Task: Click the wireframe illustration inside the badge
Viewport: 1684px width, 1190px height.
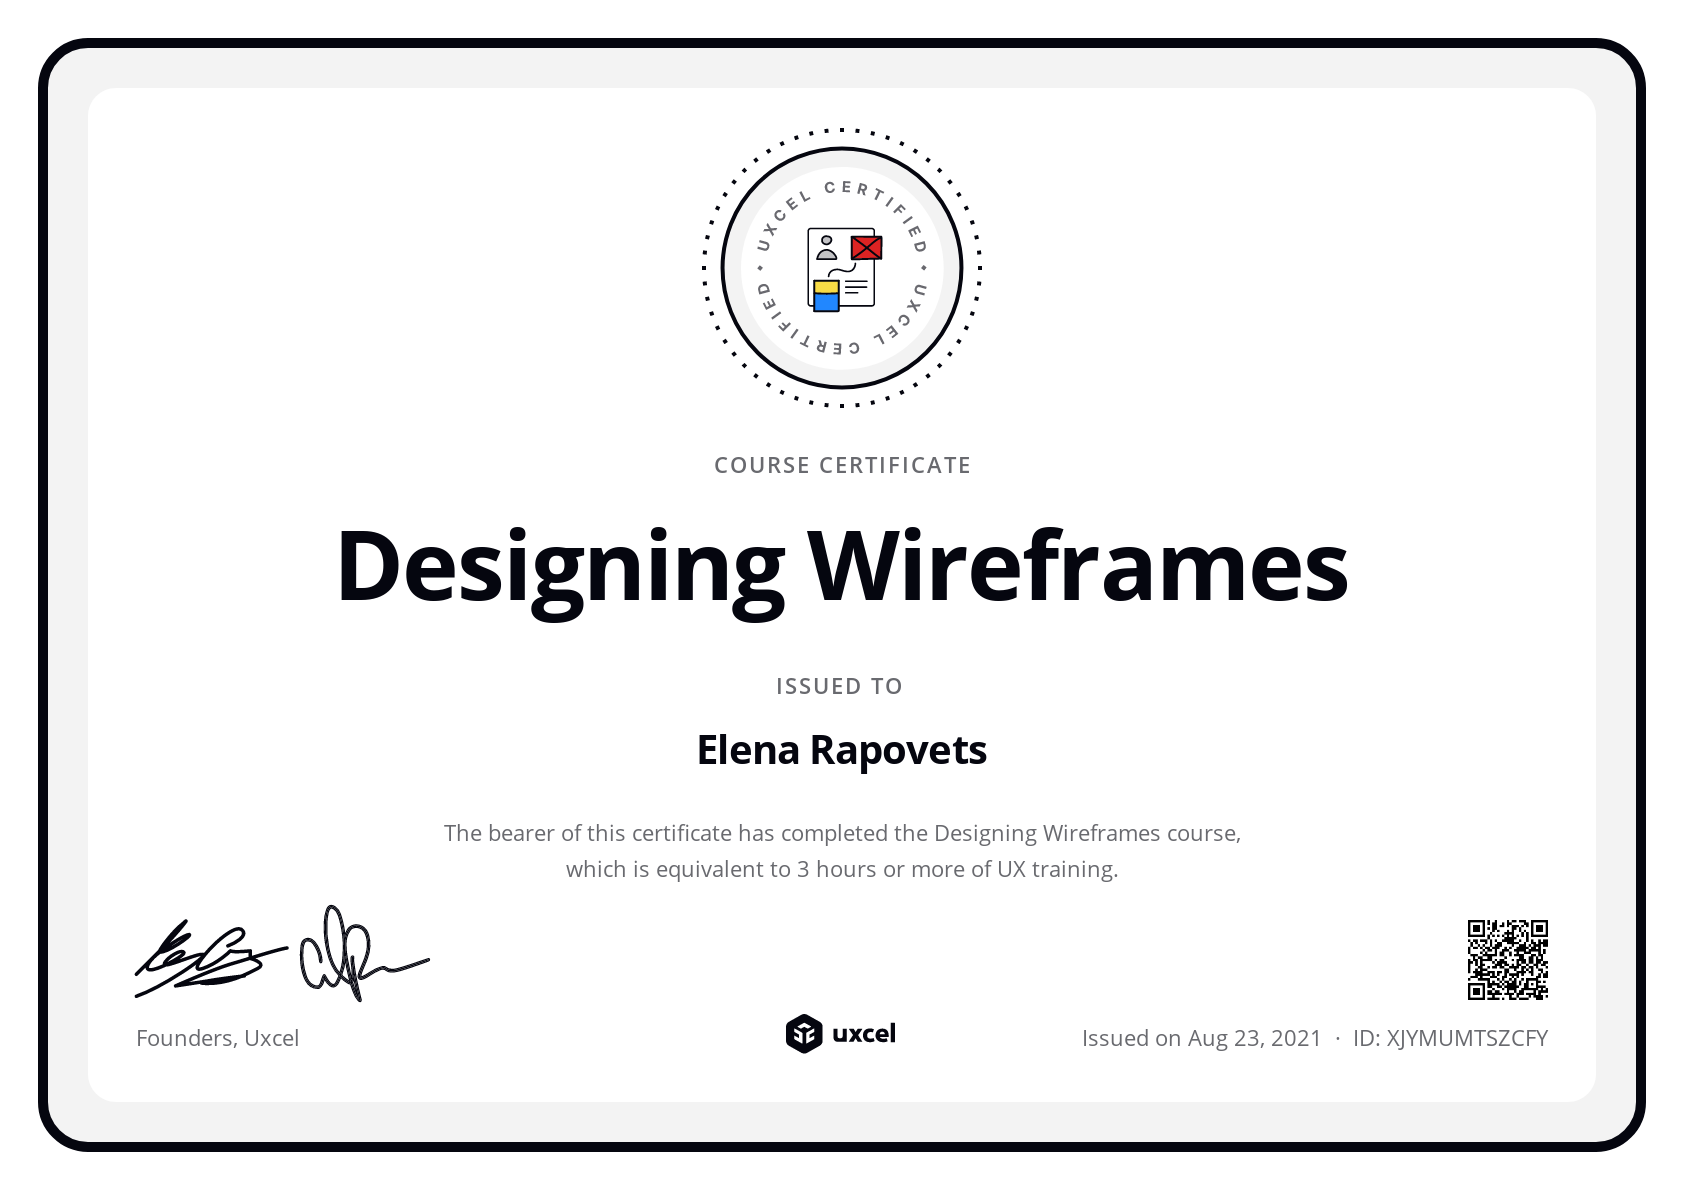Action: [845, 269]
